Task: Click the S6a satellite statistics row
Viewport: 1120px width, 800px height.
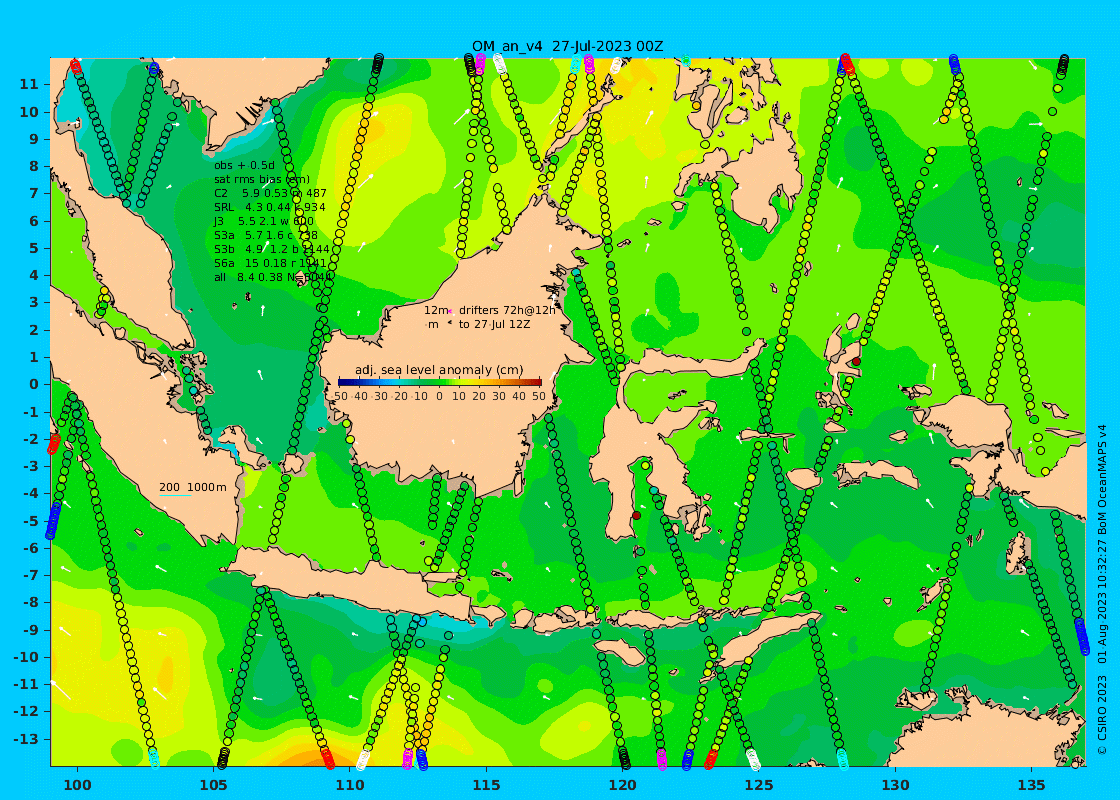Action: 270,263
